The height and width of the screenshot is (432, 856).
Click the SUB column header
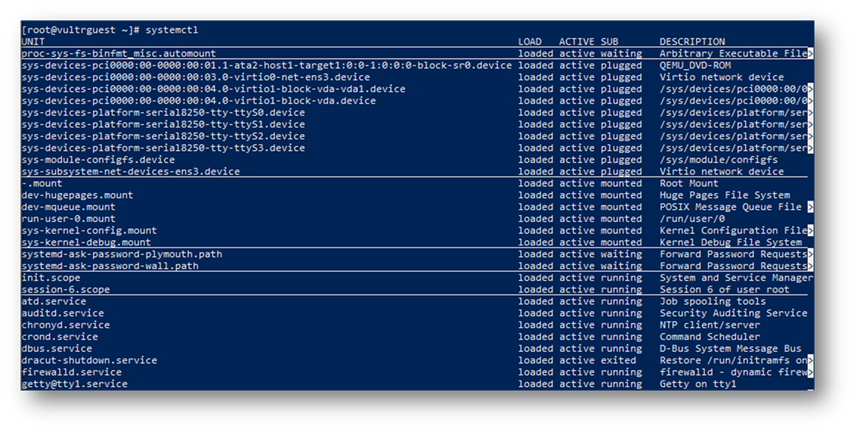point(609,41)
